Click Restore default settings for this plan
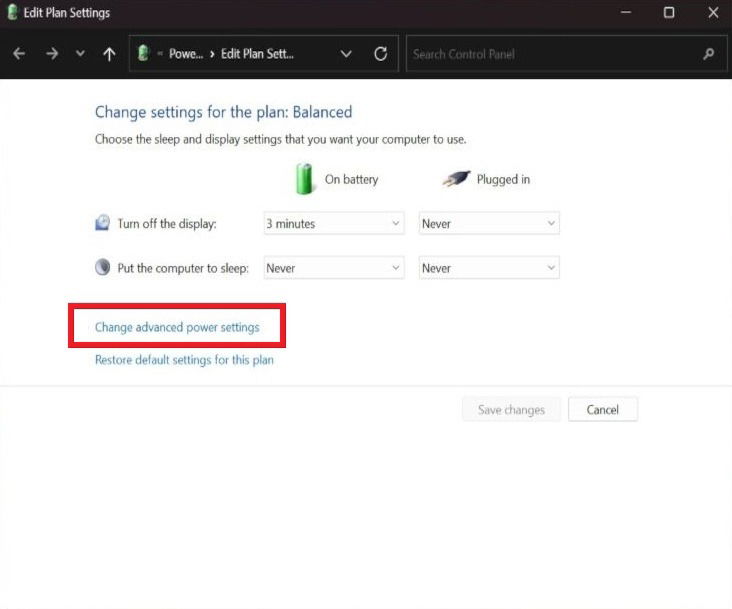The height and width of the screenshot is (609, 732). pos(184,360)
